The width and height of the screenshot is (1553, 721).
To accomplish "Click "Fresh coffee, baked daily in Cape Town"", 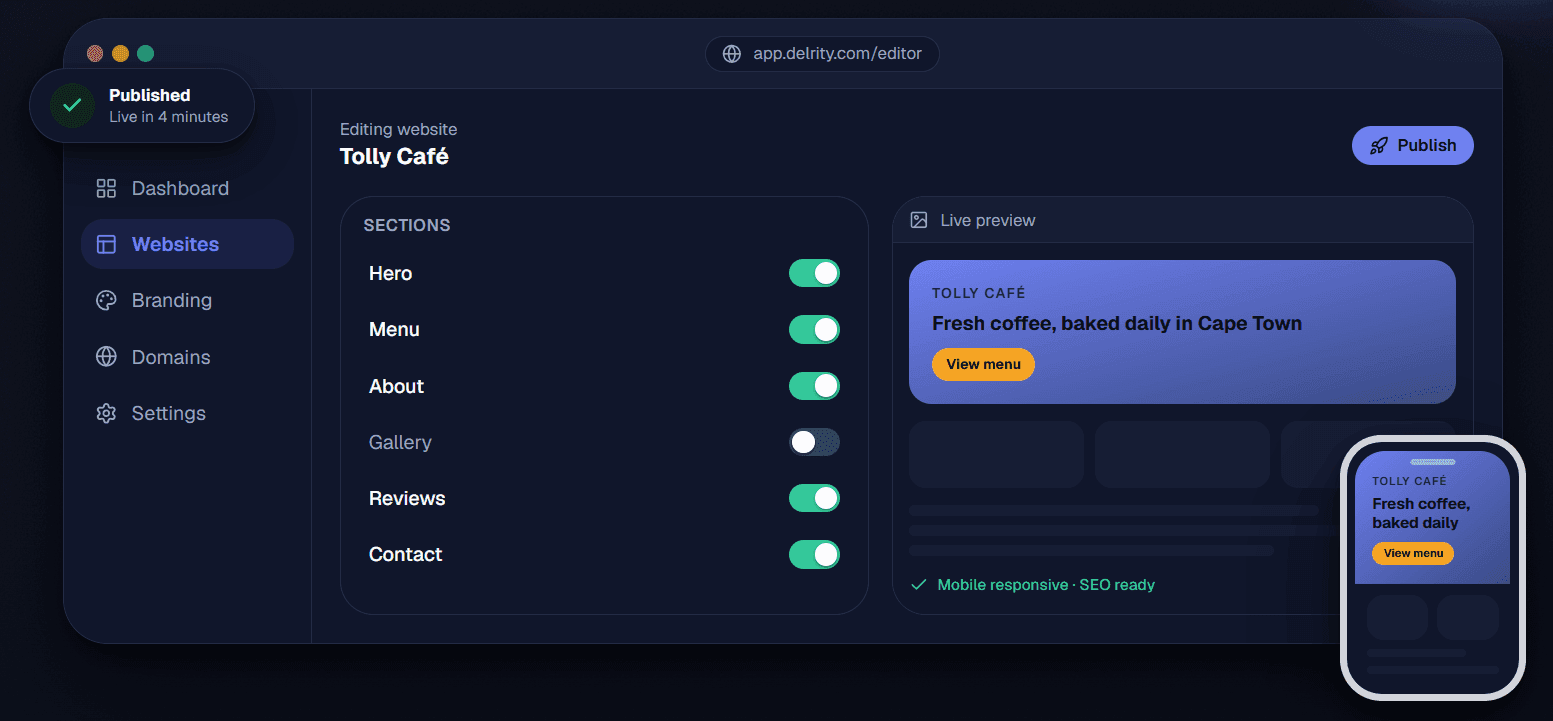I will (1117, 323).
